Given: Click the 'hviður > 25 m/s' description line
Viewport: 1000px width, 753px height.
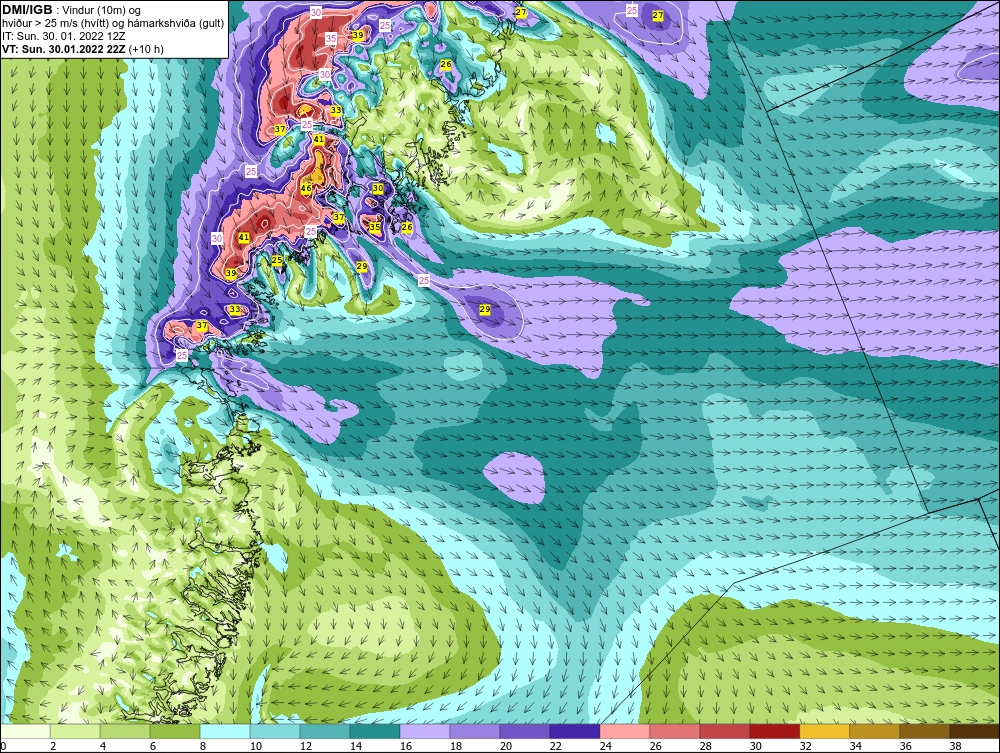Looking at the screenshot, I should pos(114,24).
